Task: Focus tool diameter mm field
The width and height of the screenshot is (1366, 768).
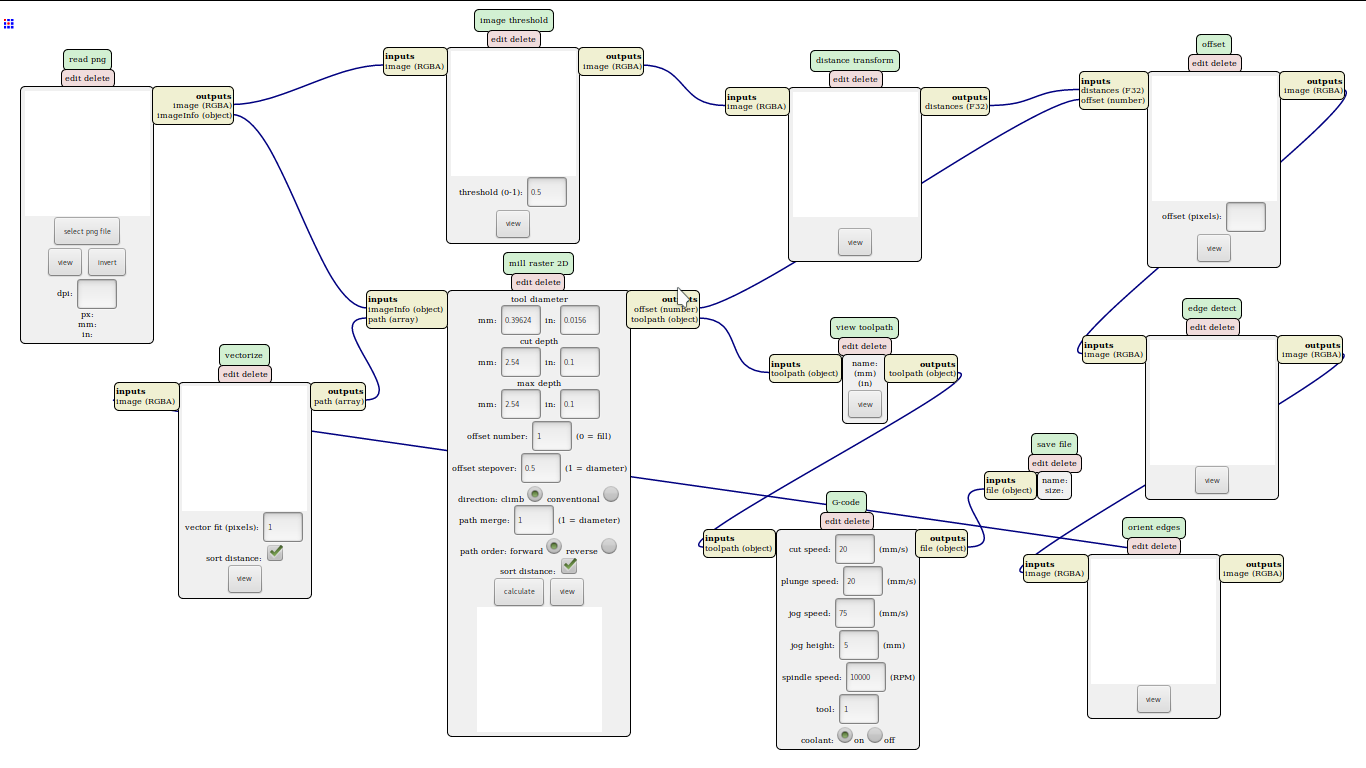Action: [521, 320]
